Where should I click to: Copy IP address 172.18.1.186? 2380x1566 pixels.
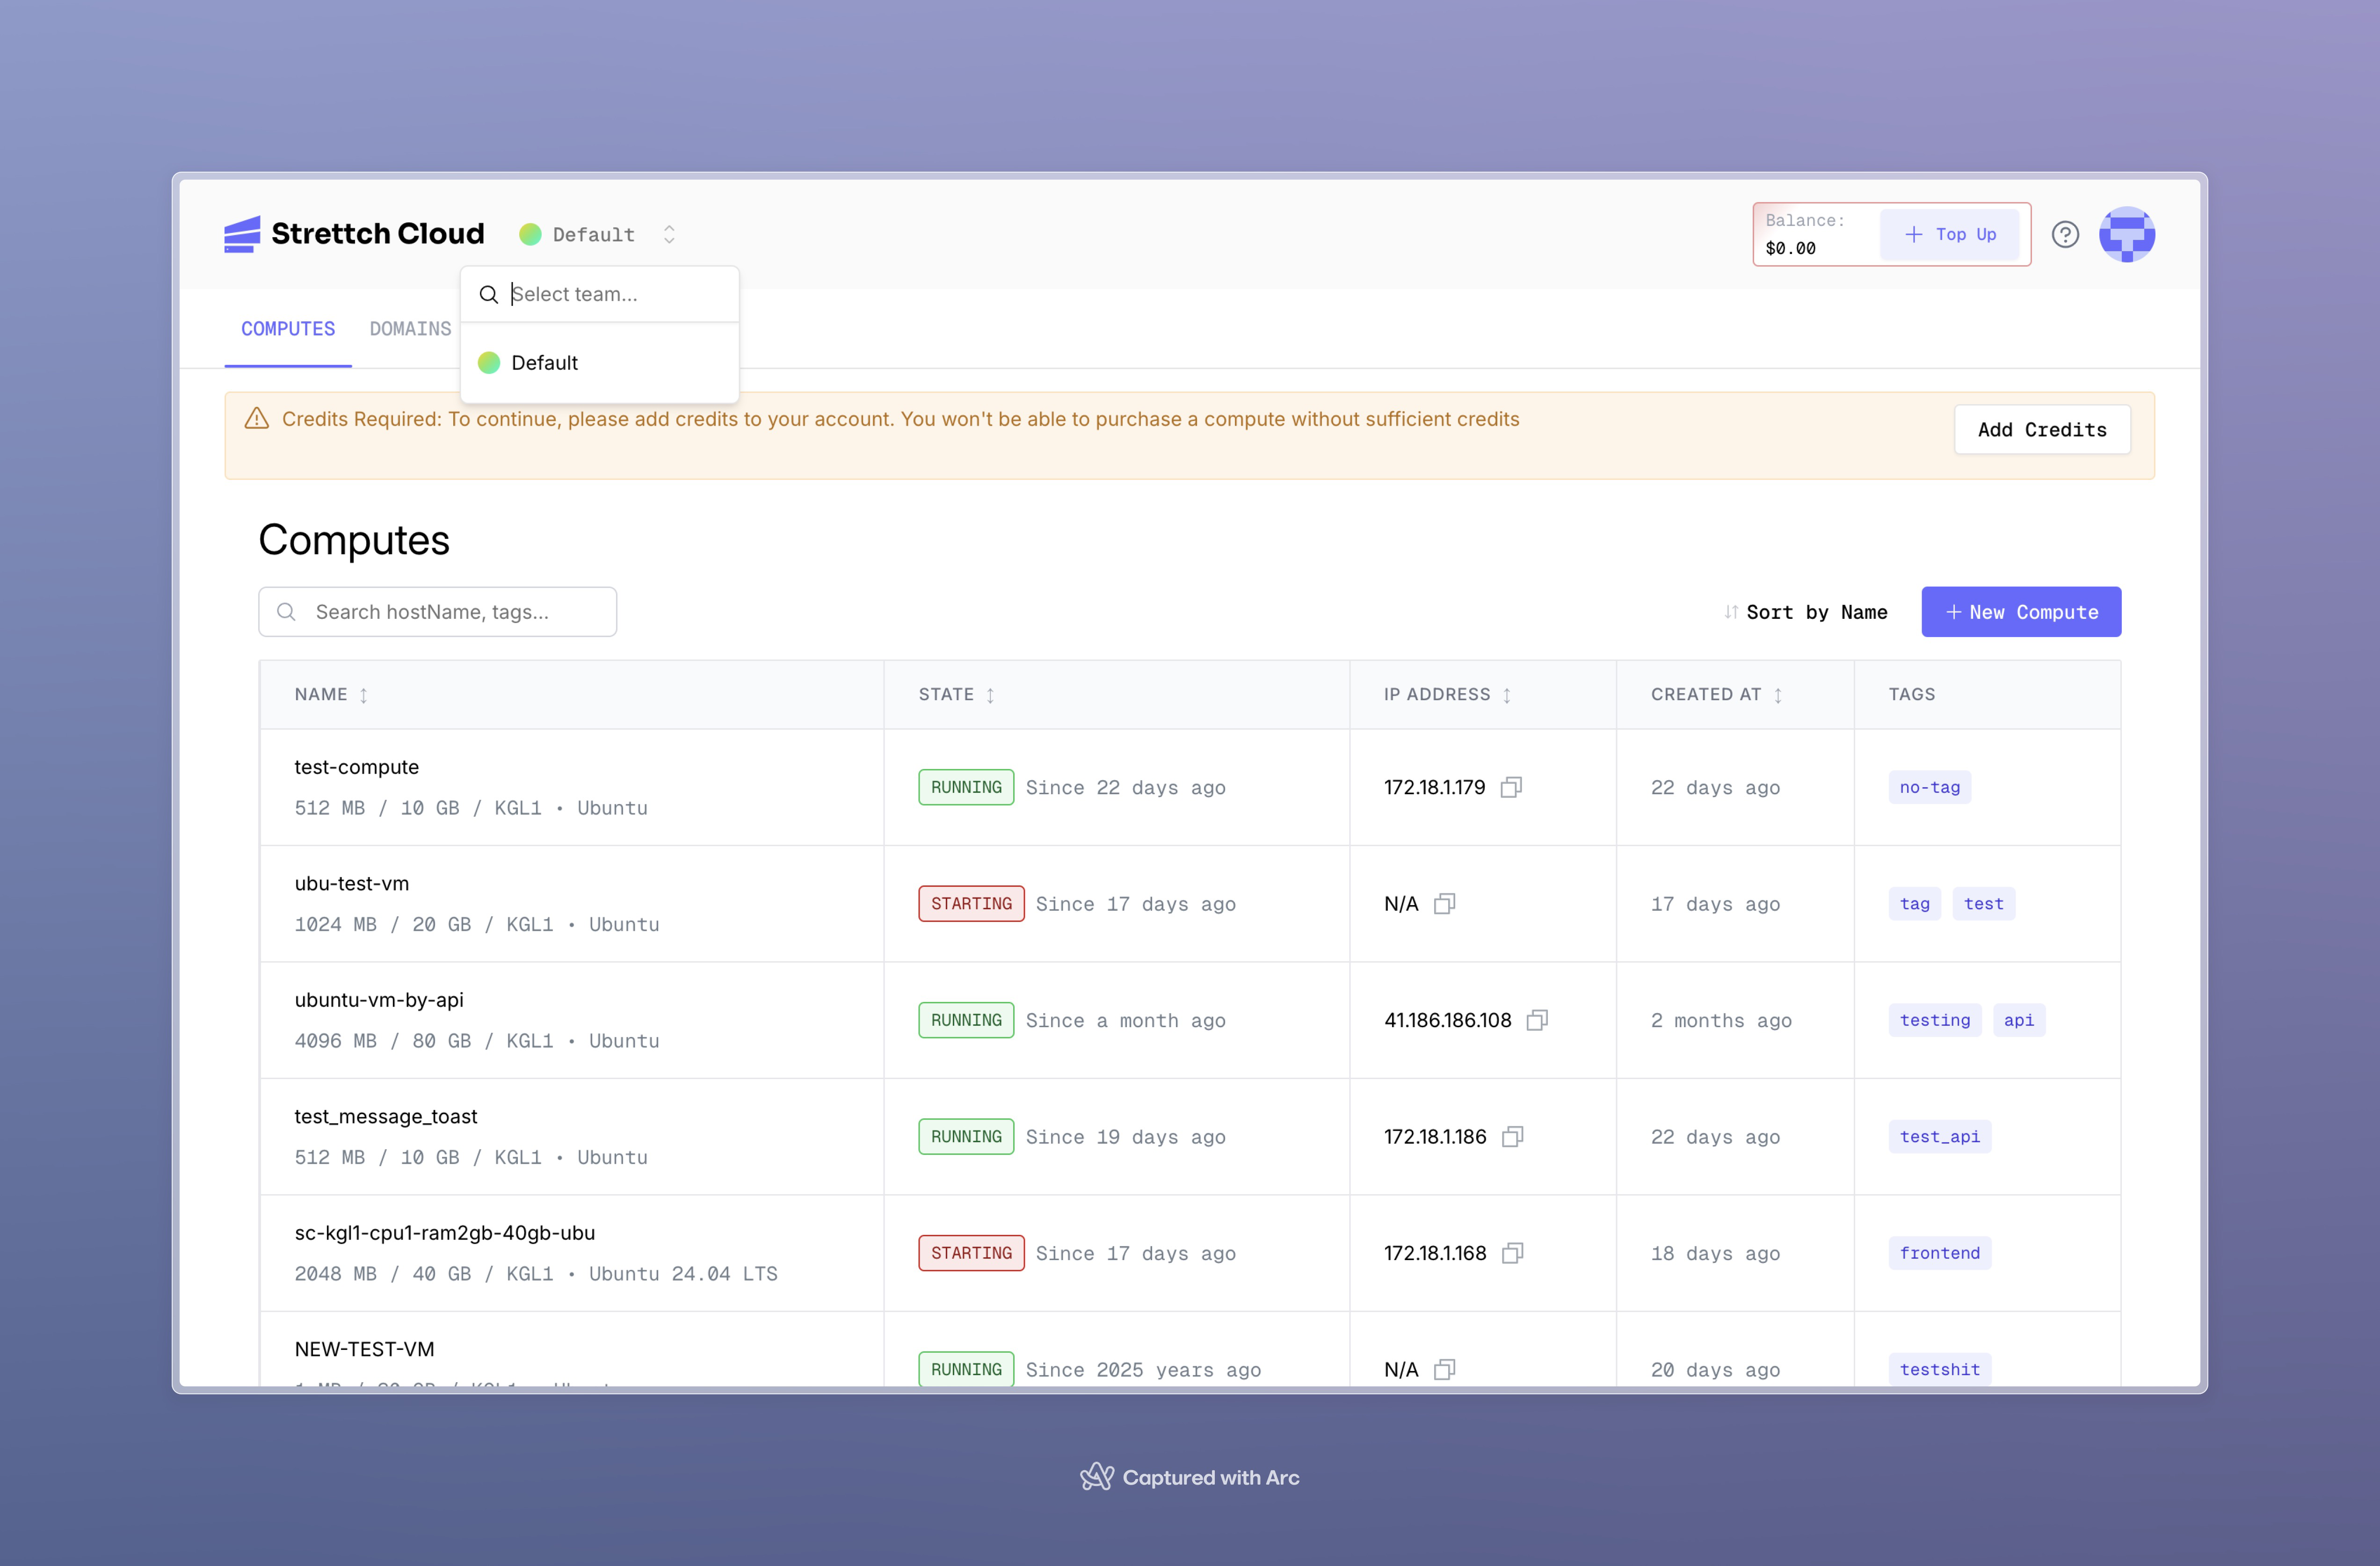1512,1136
